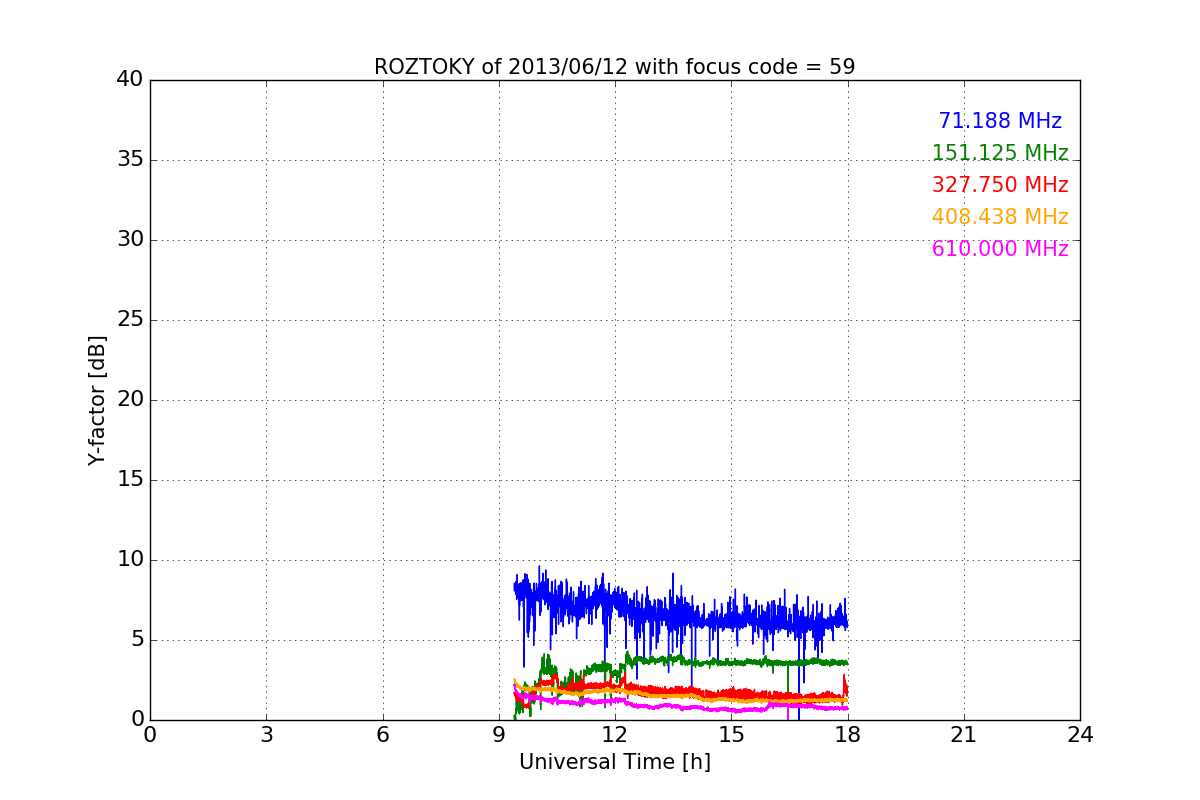Click the x-axis tick label 18
This screenshot has width=1200, height=800.
(847, 735)
